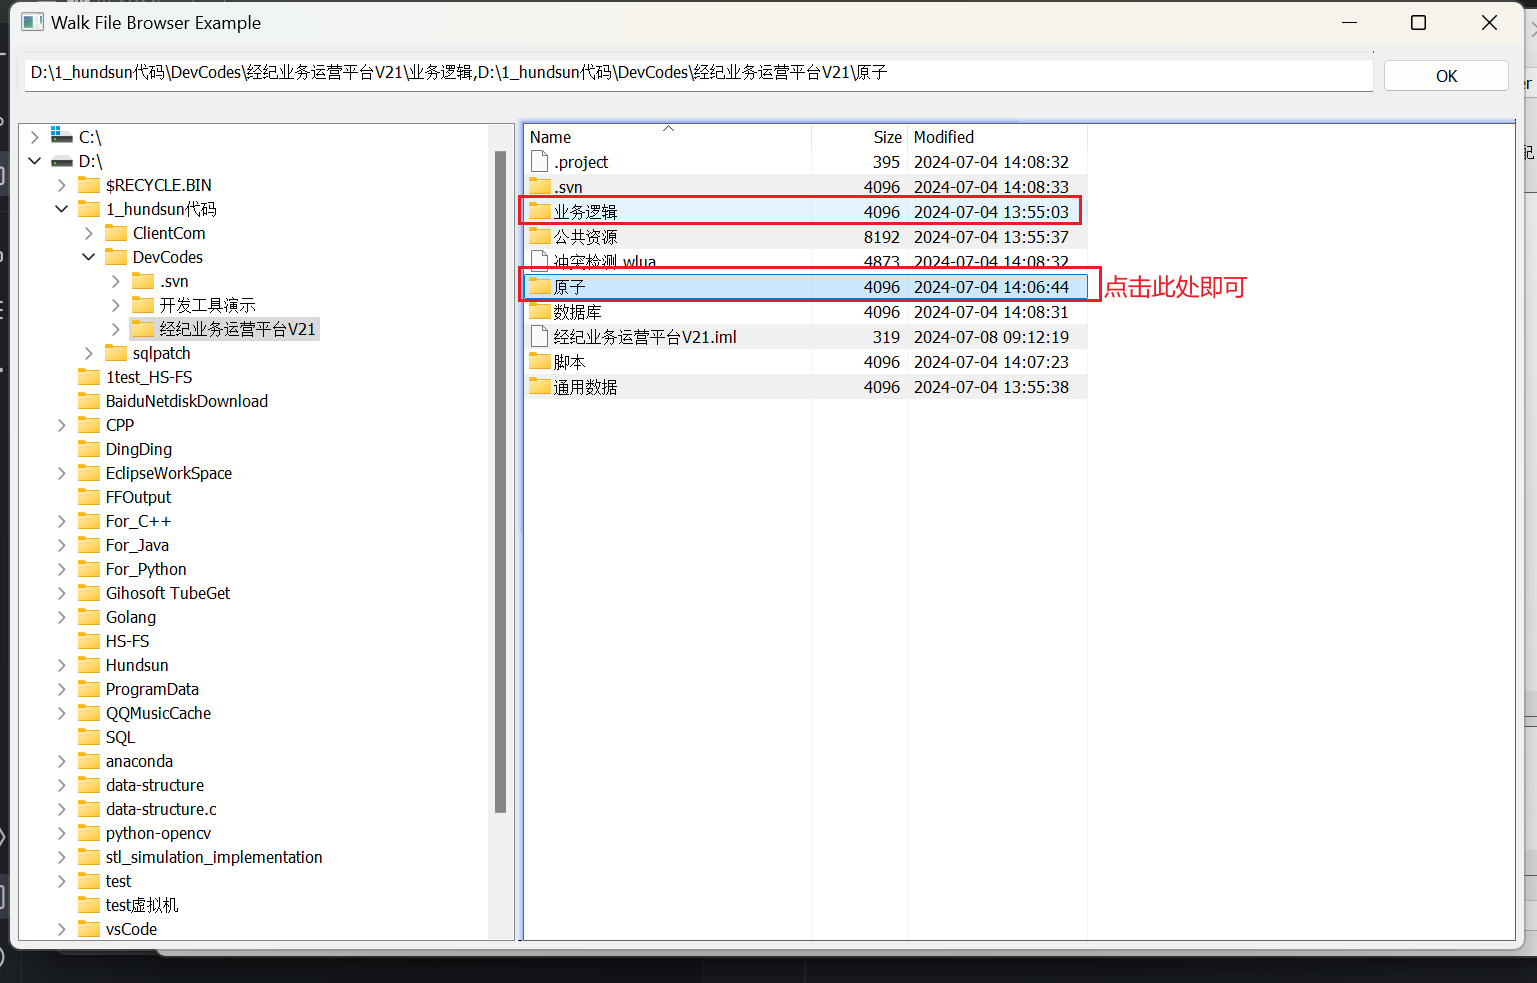Select the Golang folder in tree

[131, 617]
